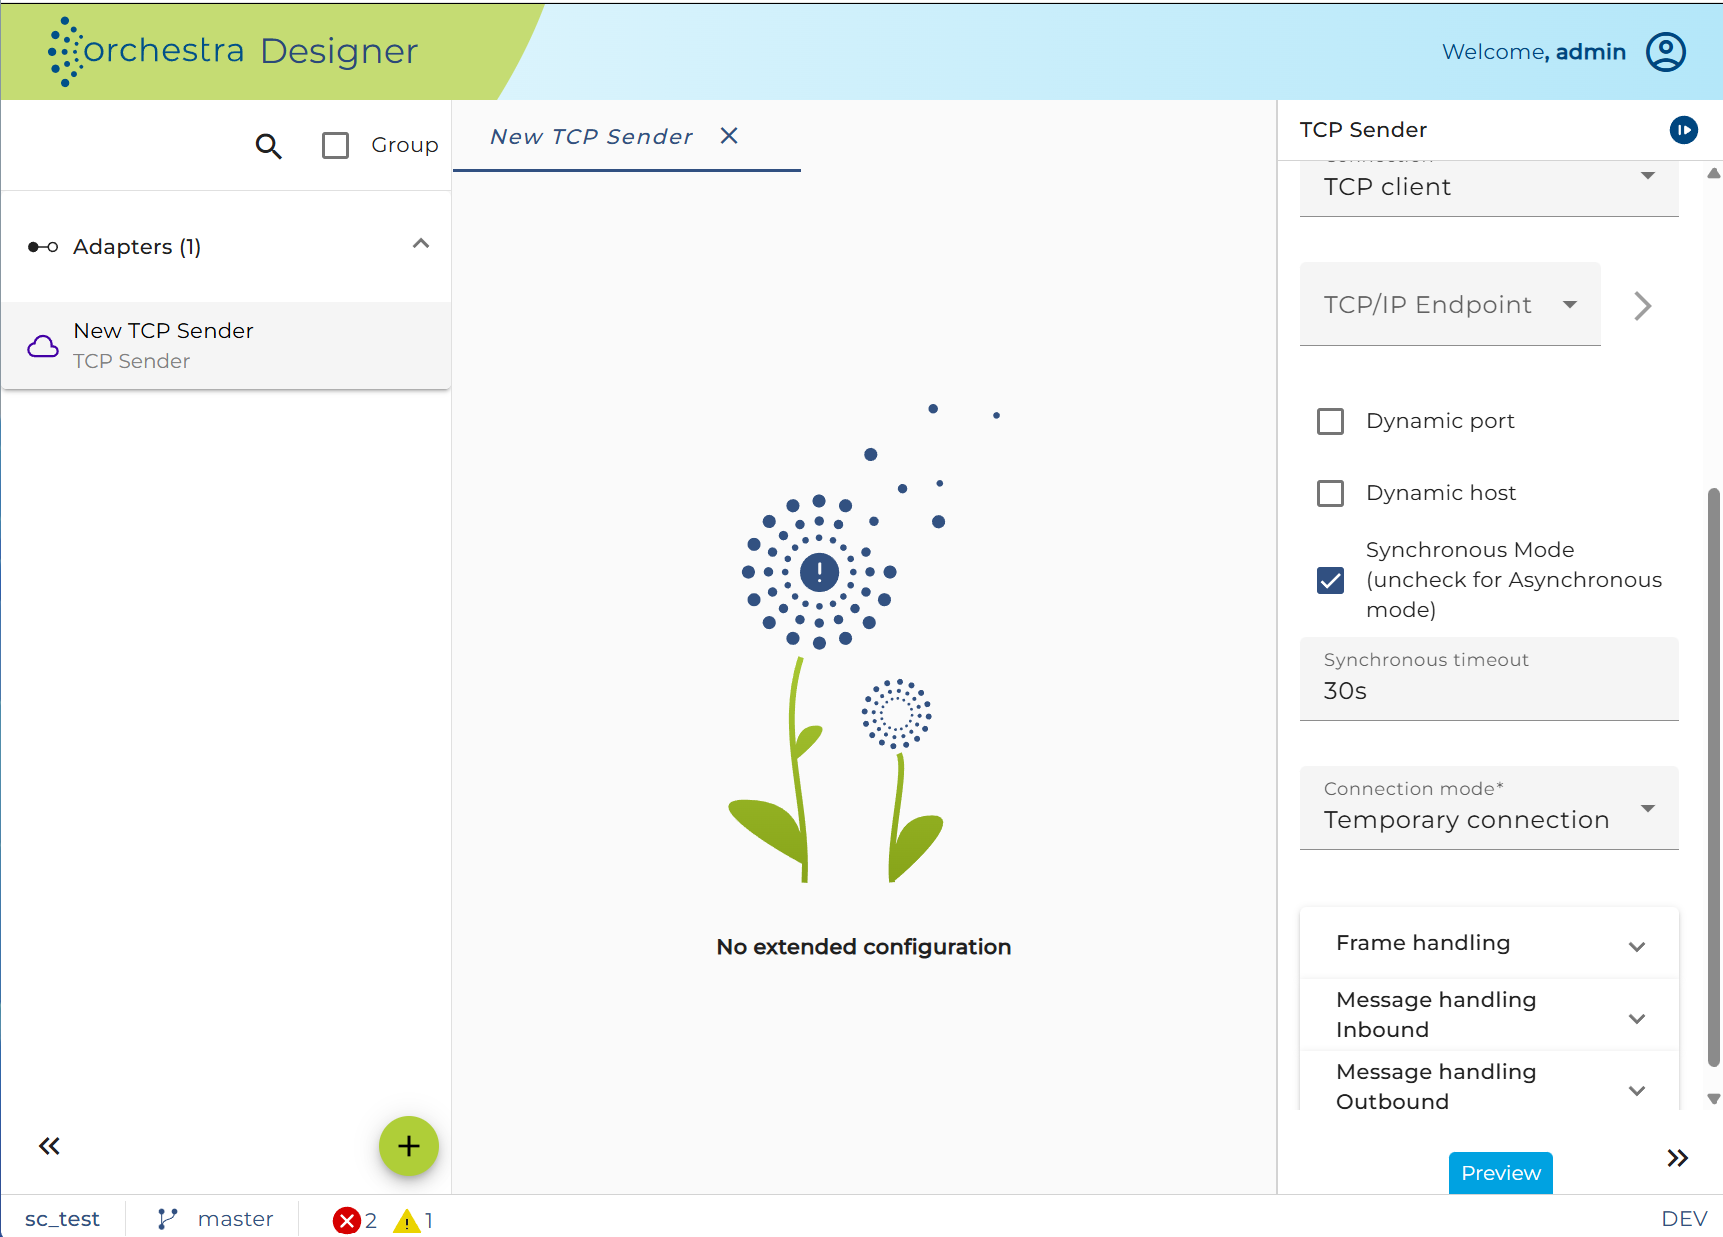This screenshot has height=1237, width=1723.
Task: Click the search magnifier icon
Action: [x=268, y=146]
